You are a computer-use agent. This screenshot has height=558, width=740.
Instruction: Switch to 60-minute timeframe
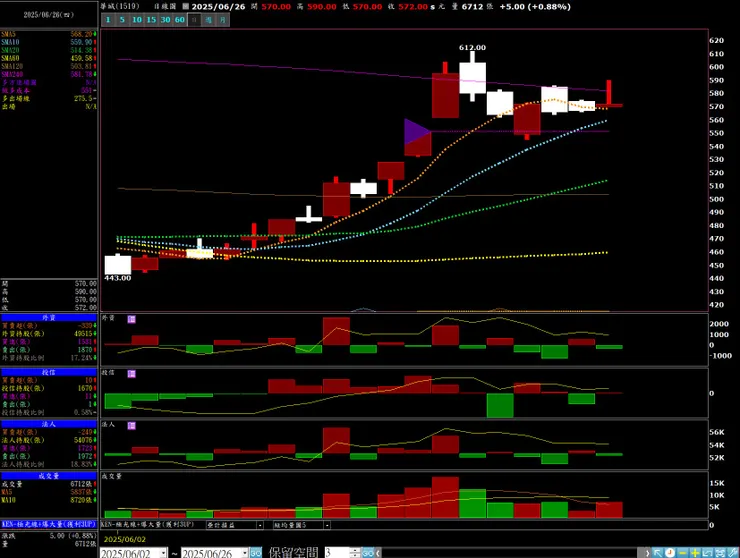tap(180, 20)
